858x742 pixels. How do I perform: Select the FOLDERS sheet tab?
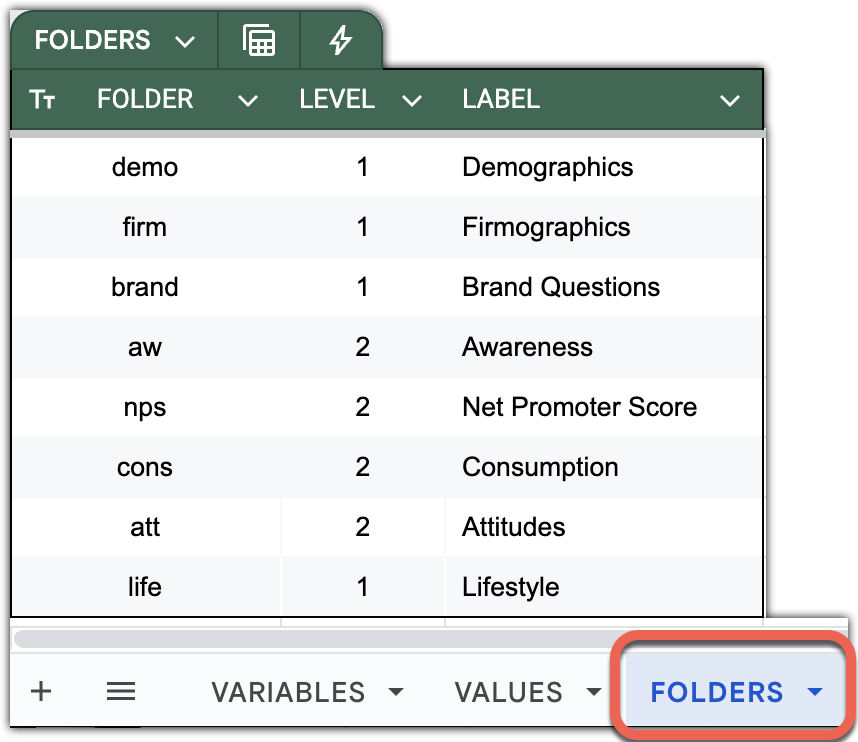716,692
